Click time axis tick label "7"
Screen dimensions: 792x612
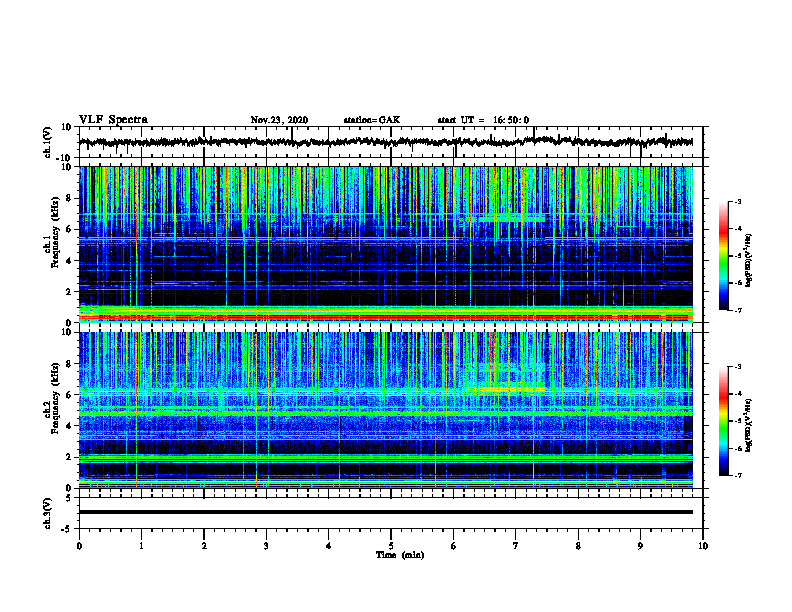click(516, 546)
